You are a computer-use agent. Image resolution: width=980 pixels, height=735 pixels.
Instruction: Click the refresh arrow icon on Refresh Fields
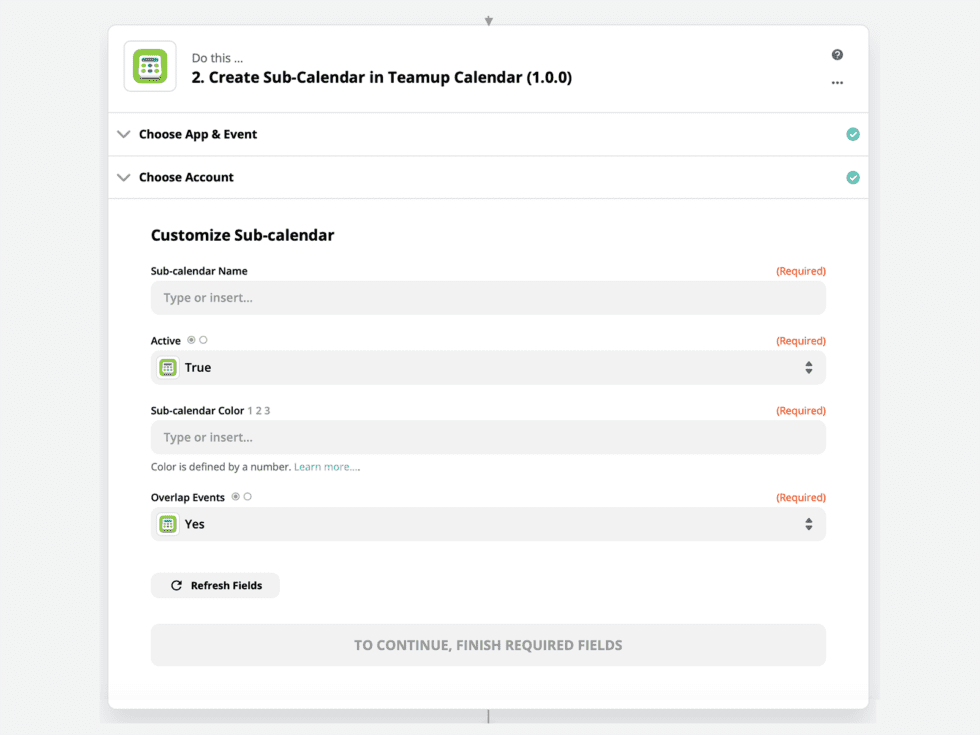175,585
